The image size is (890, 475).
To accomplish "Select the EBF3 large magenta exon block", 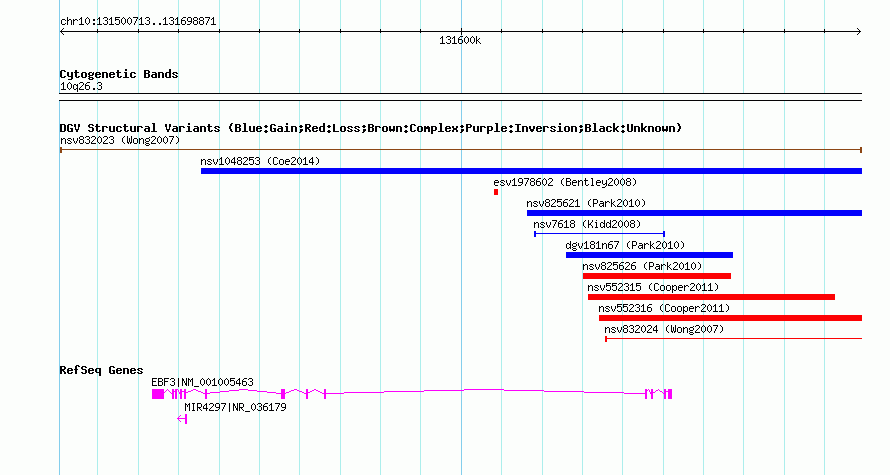I will click(x=158, y=394).
